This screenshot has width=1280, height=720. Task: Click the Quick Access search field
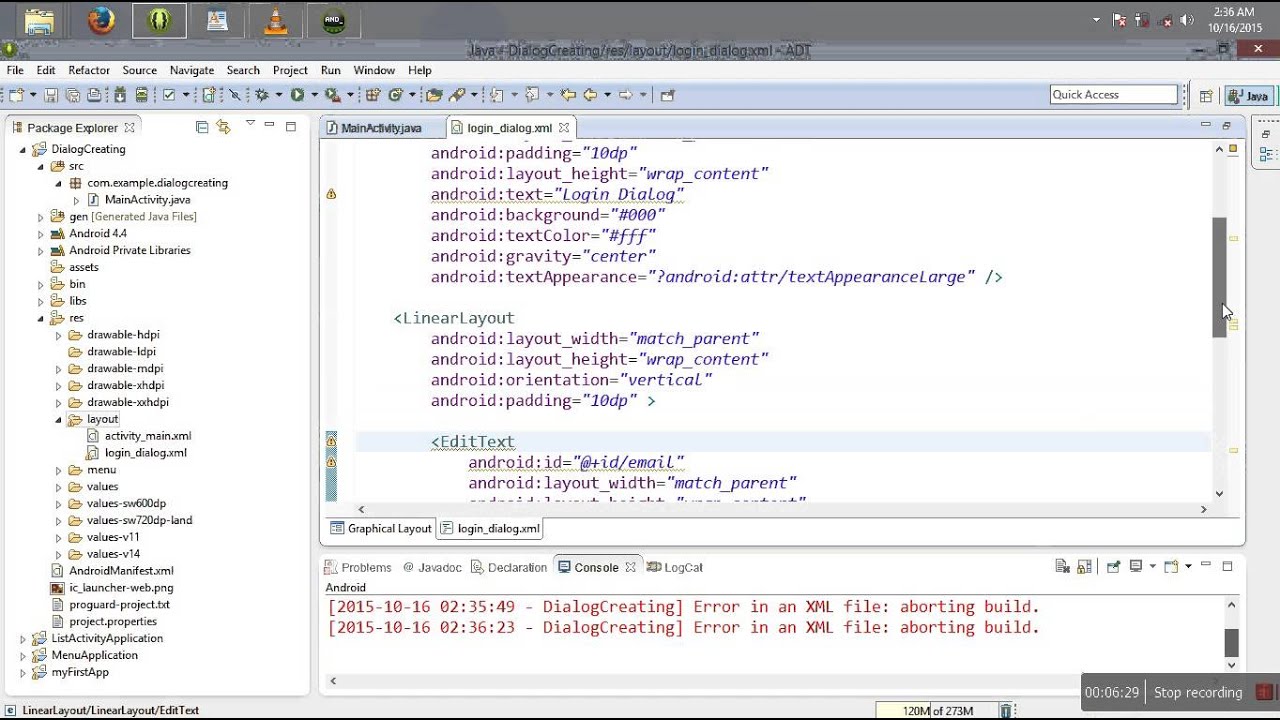point(1114,94)
